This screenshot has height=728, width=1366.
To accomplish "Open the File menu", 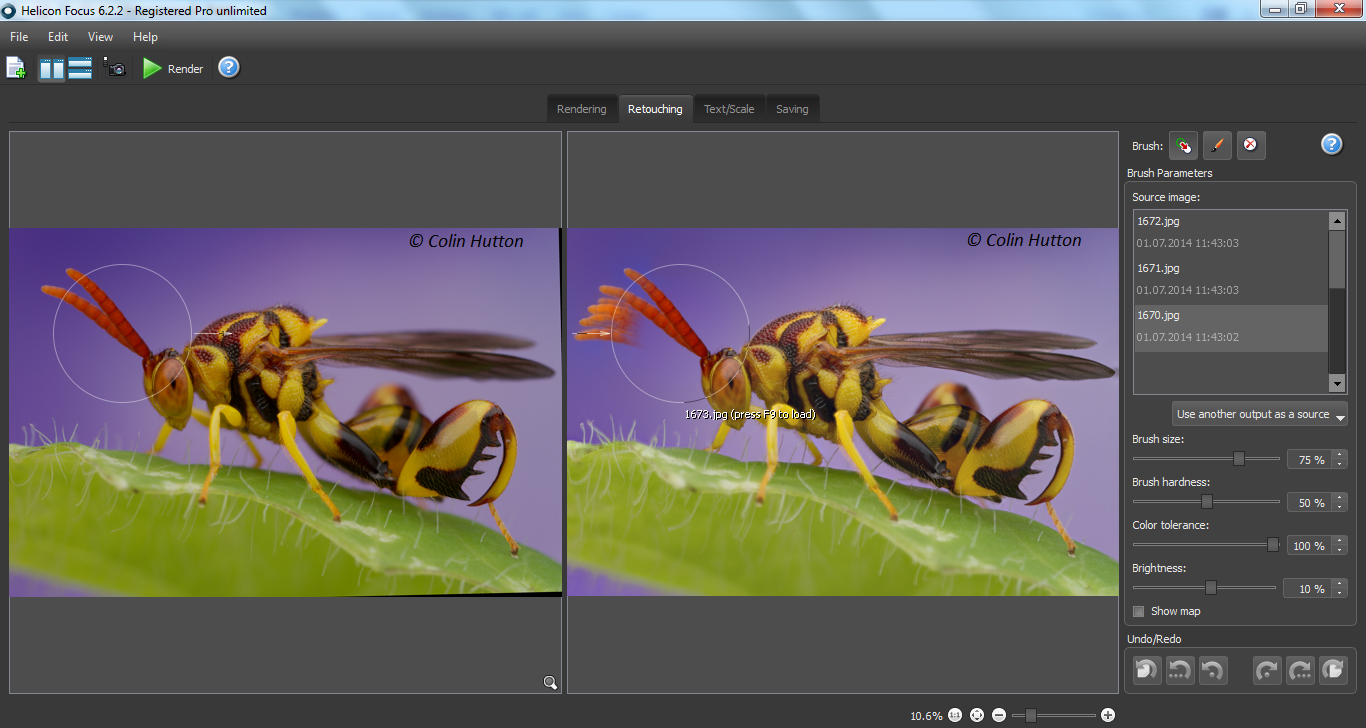I will pyautogui.click(x=19, y=37).
